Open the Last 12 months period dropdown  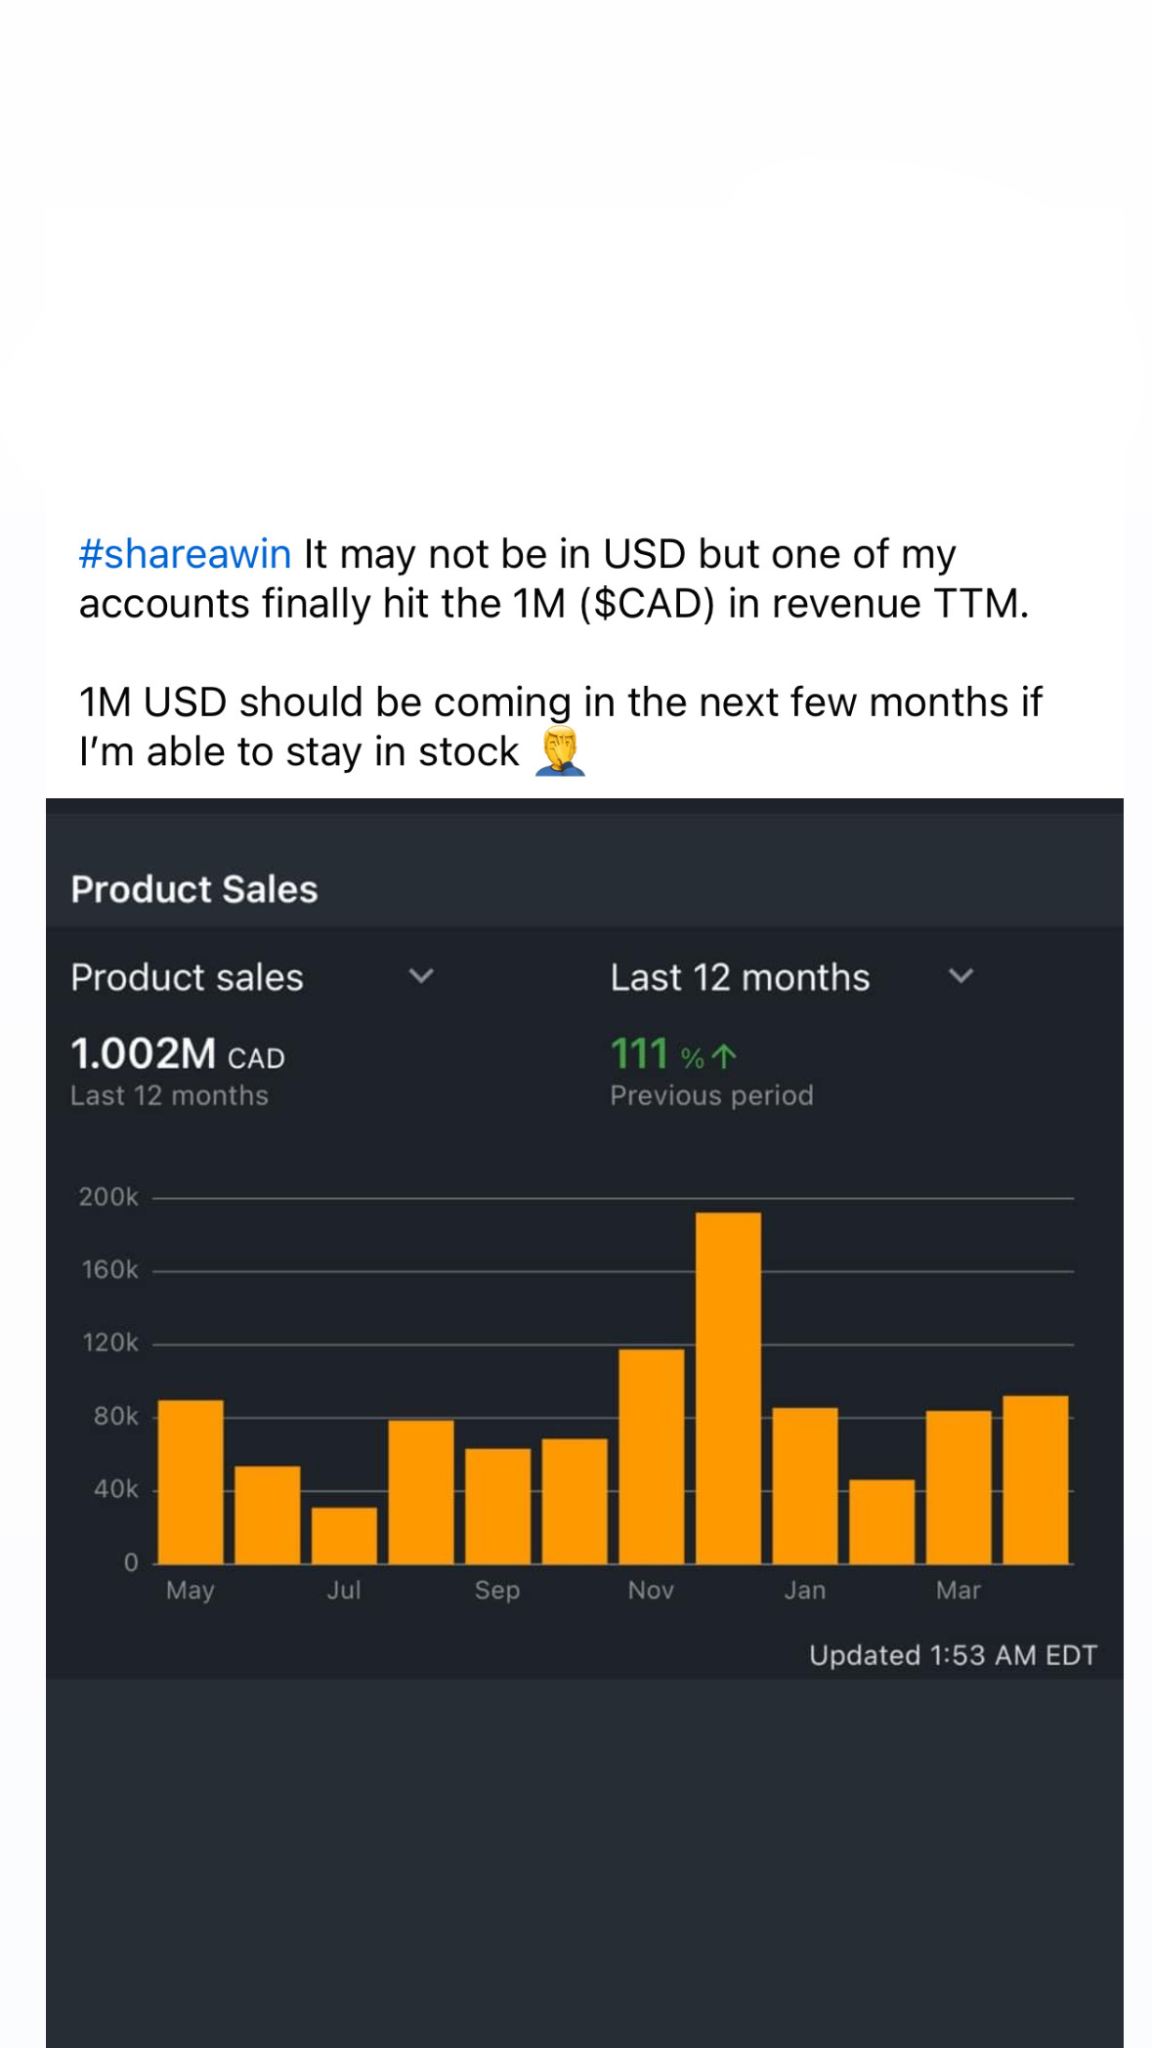[960, 976]
